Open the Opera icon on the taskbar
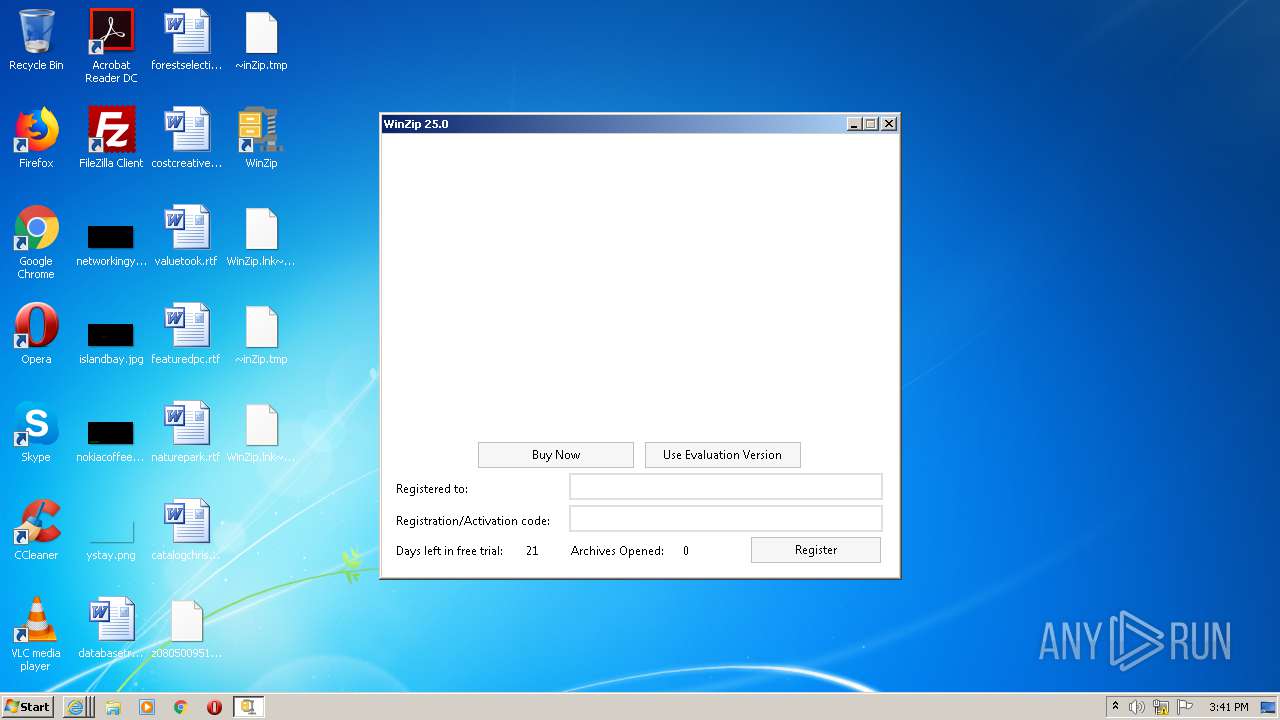Viewport: 1280px width, 720px height. 214,707
